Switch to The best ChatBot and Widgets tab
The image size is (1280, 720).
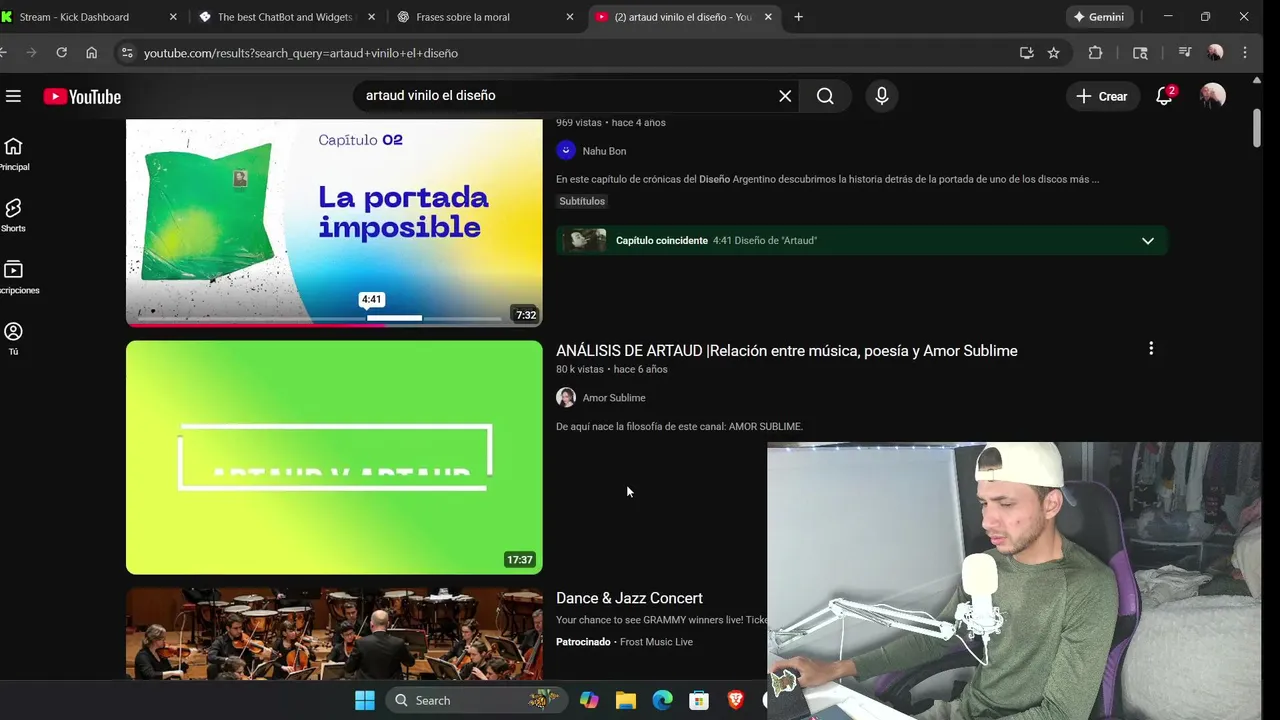tap(285, 17)
